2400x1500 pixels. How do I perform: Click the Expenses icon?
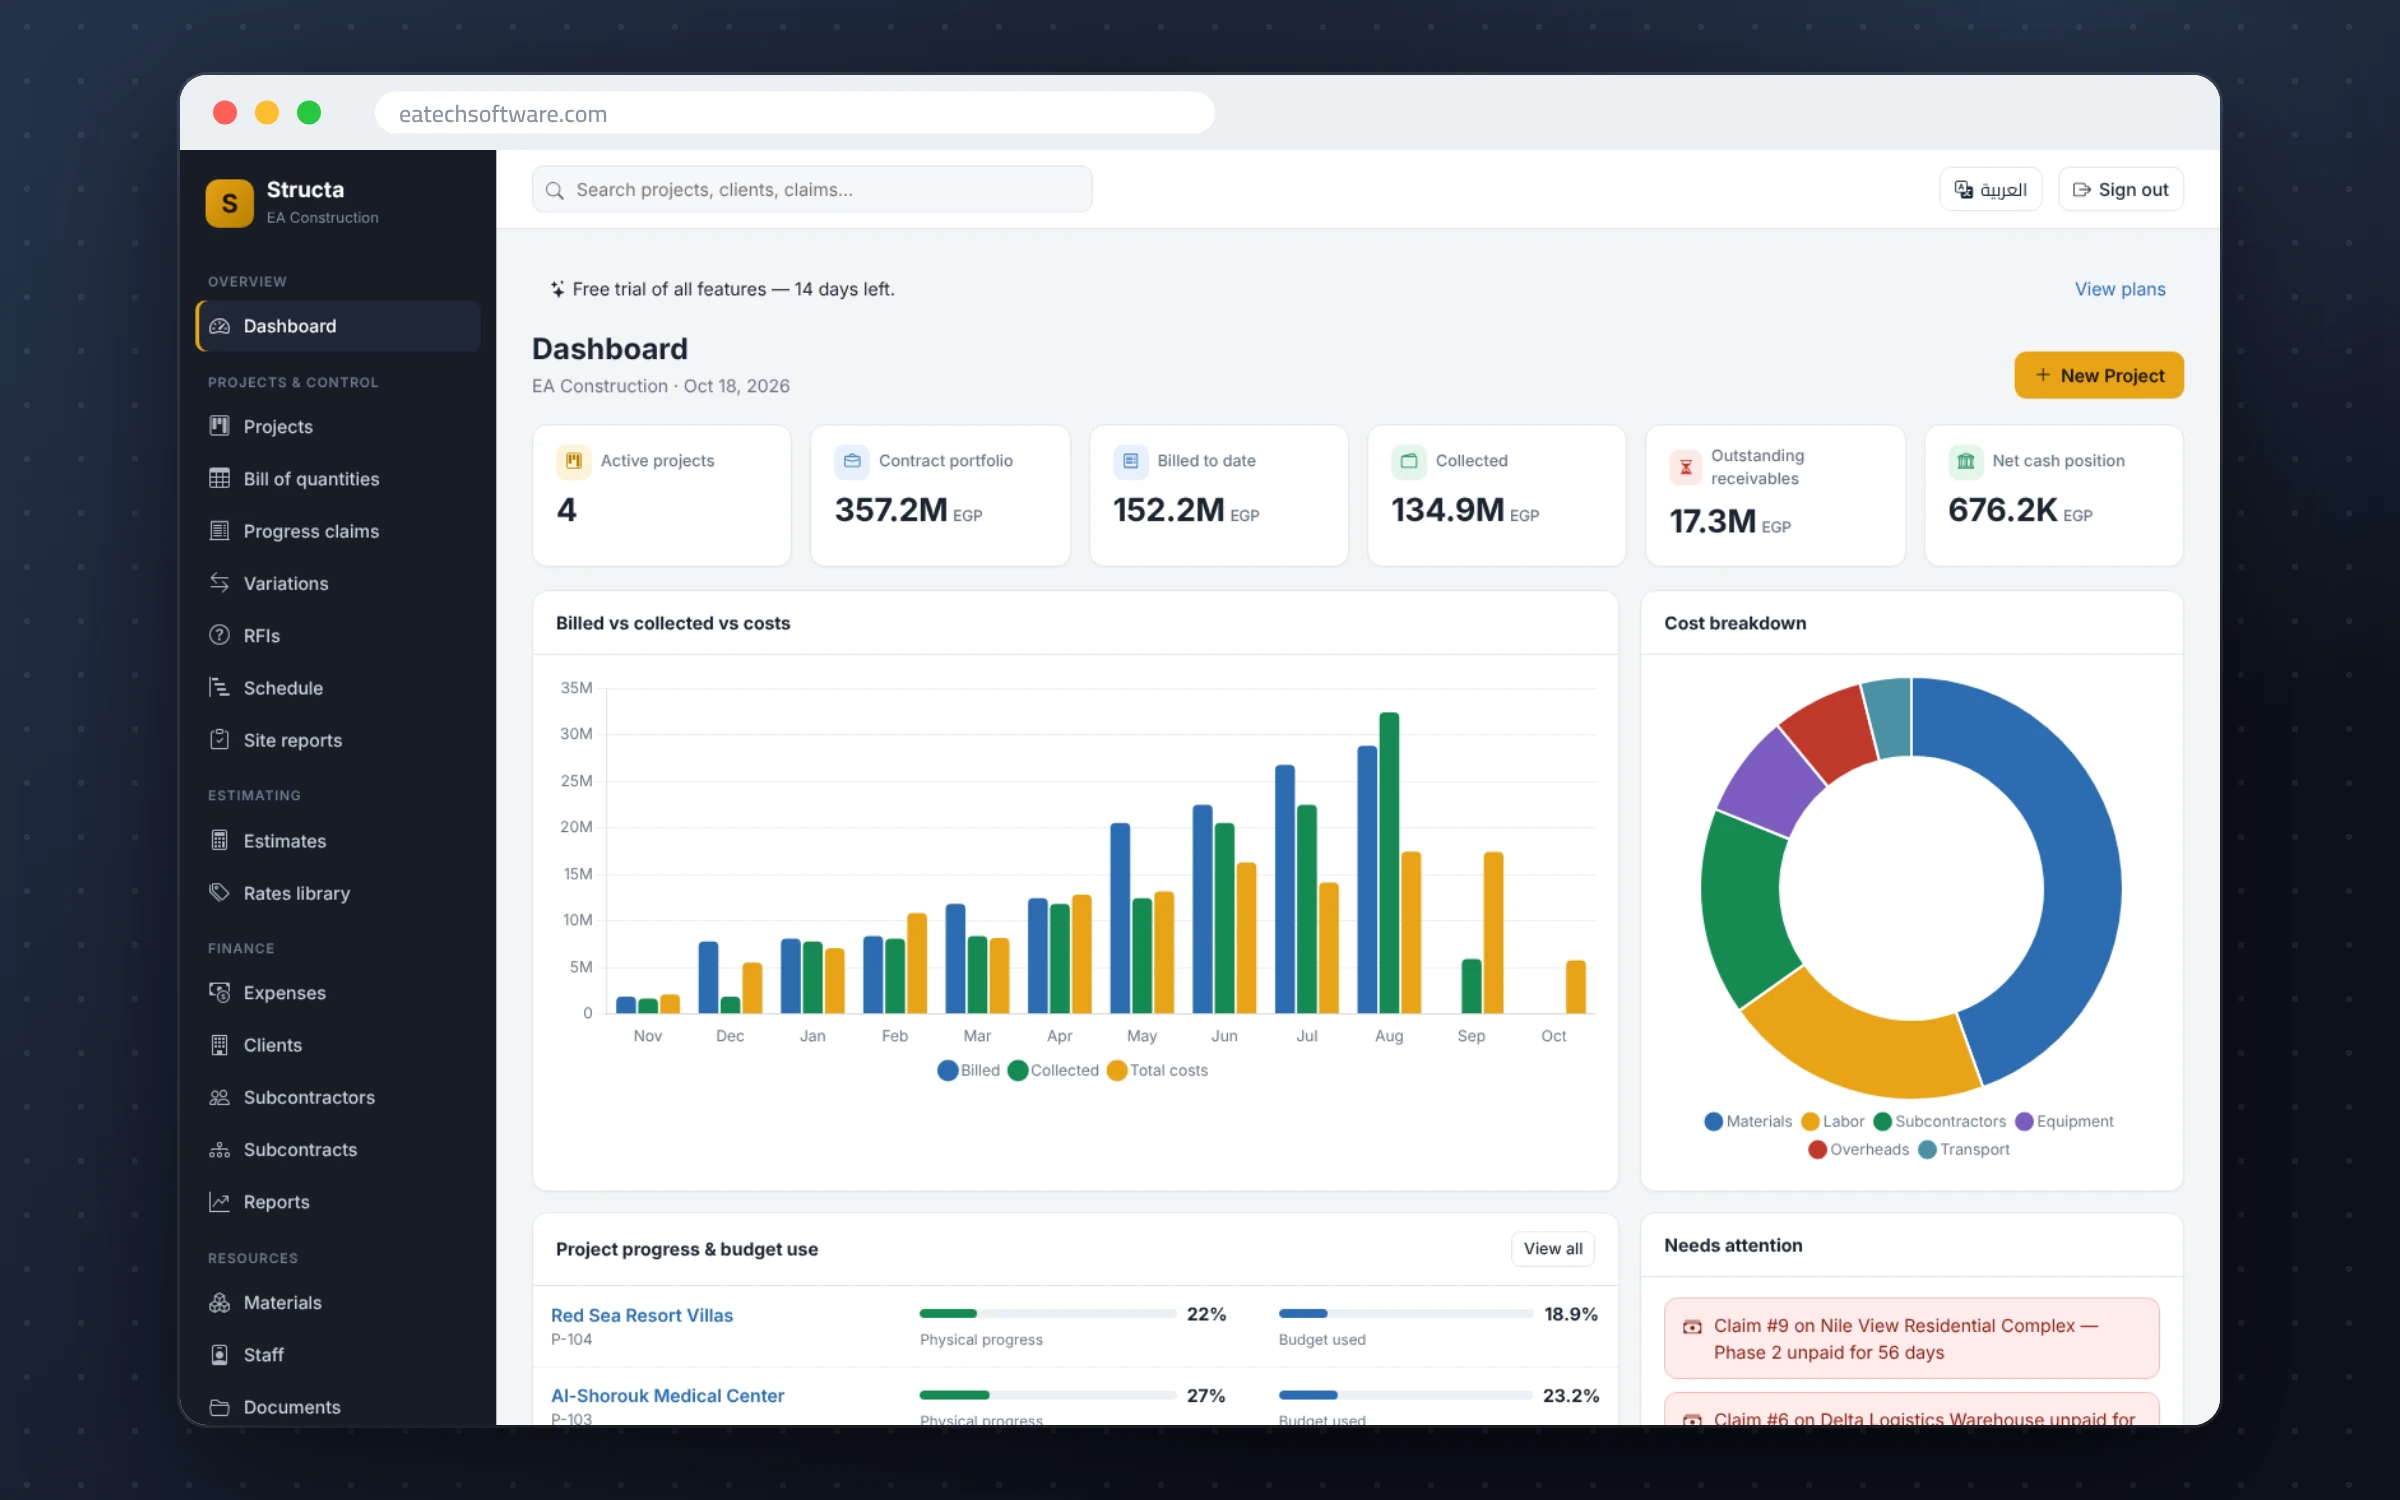tap(219, 992)
